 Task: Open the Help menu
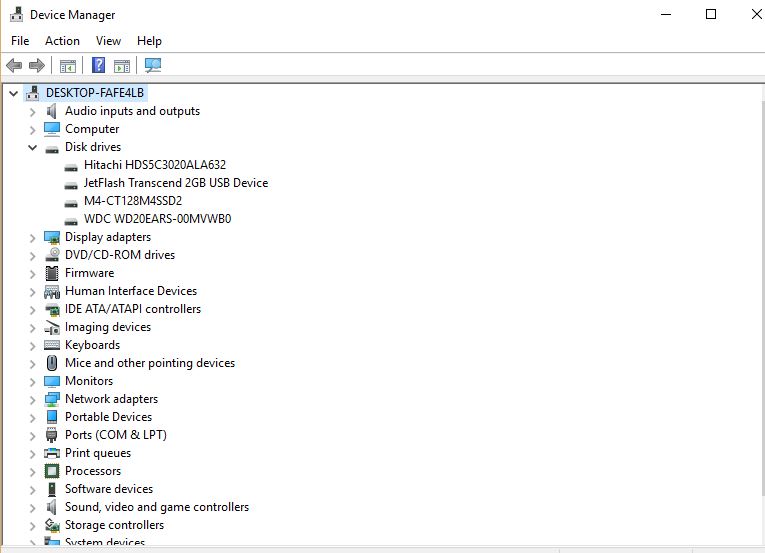pos(149,41)
